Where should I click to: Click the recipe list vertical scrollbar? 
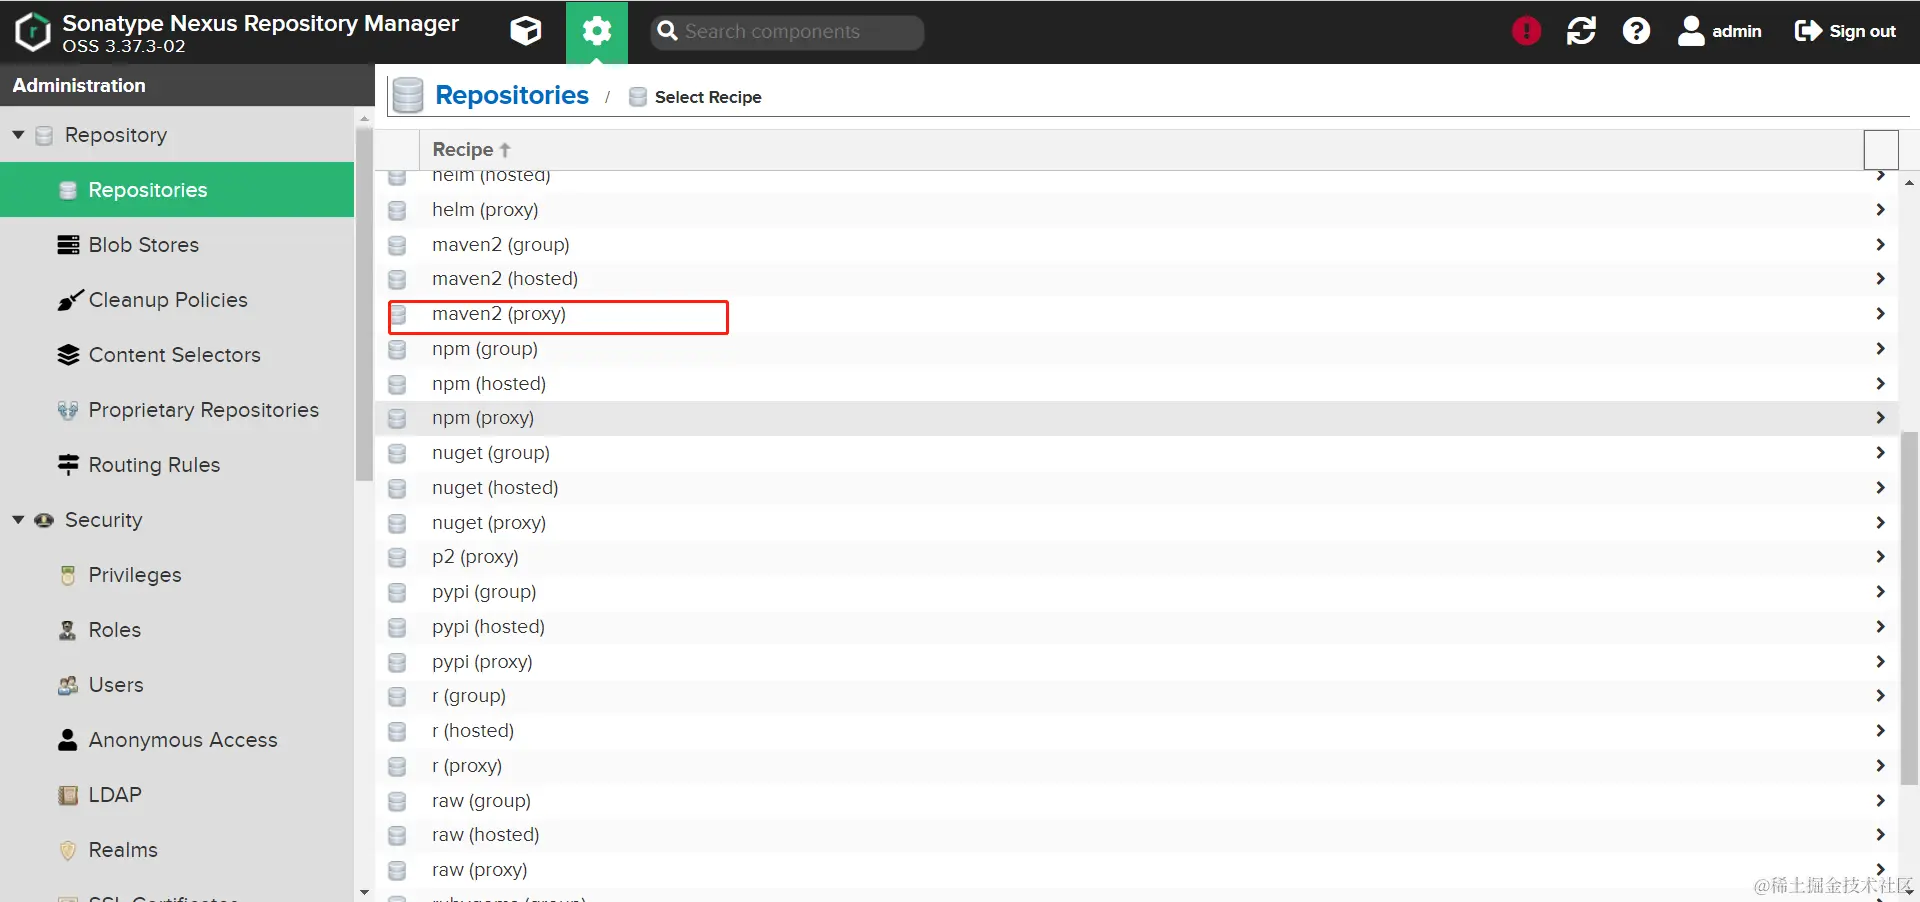point(1909,608)
